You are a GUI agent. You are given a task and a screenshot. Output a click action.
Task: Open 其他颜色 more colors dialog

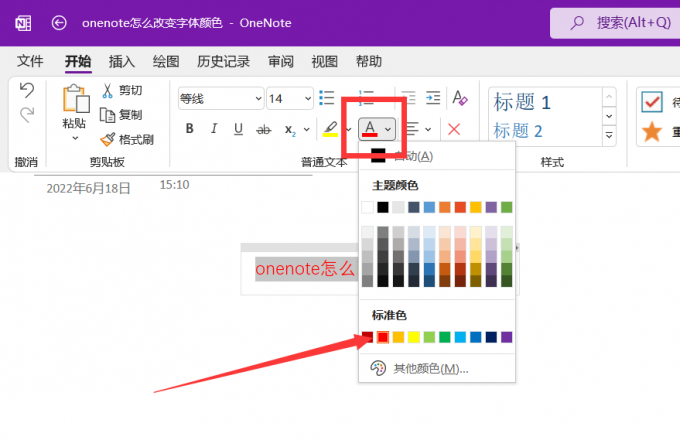pyautogui.click(x=437, y=369)
